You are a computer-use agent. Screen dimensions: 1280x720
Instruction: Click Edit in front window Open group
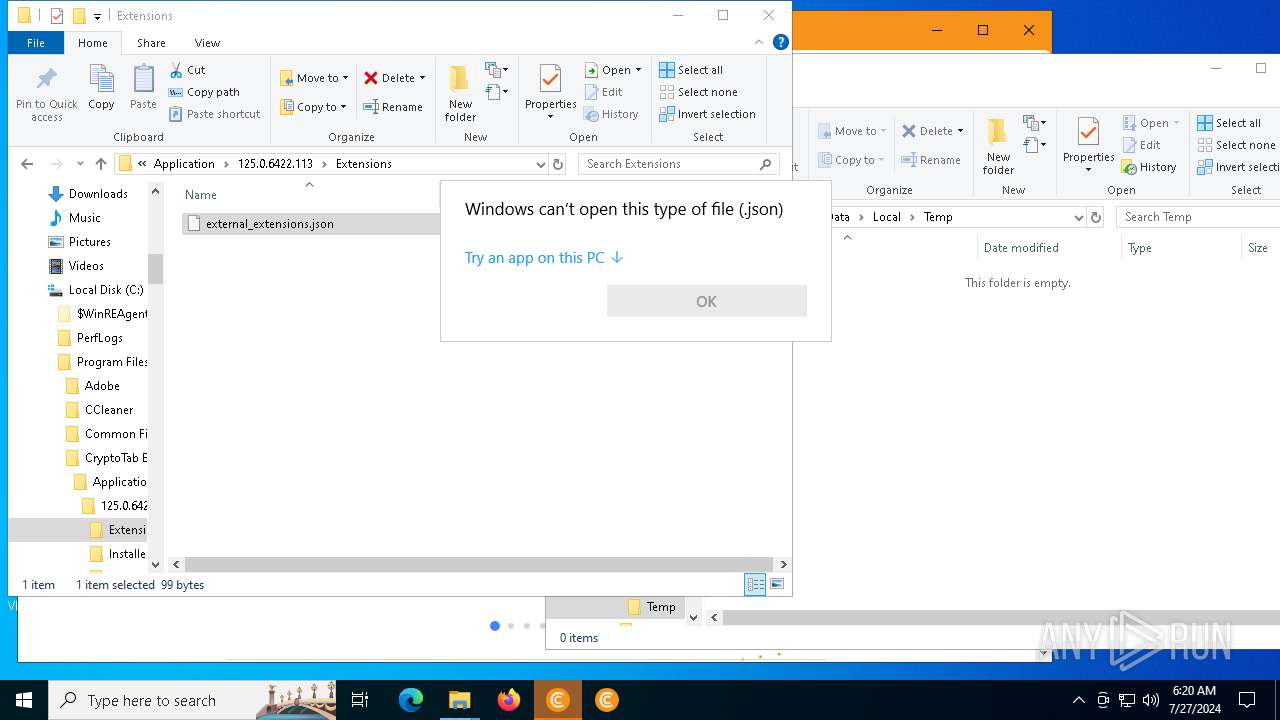click(x=603, y=92)
